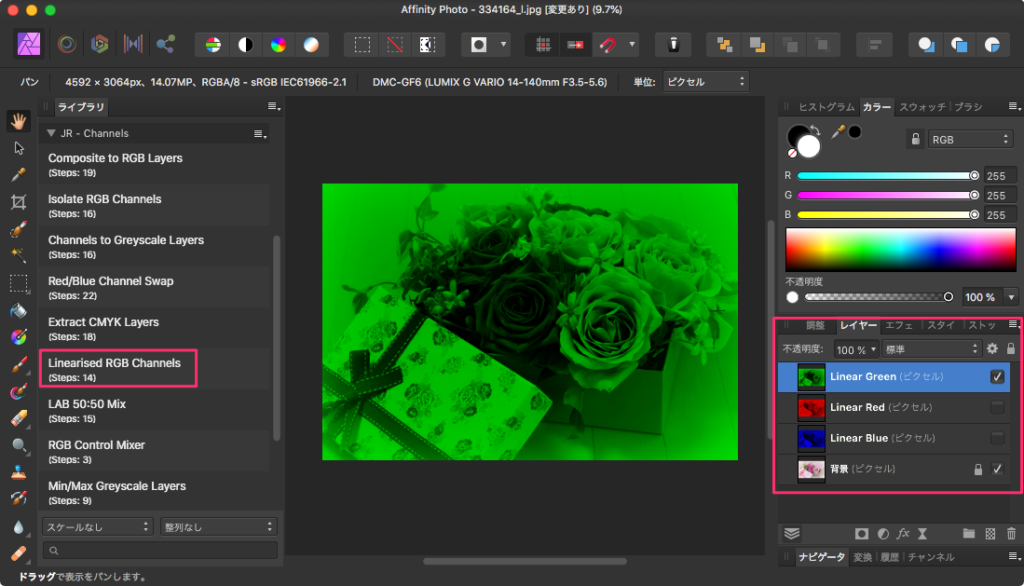Open layer effects with fx icon
Screen dimensions: 1024x586
coord(903,534)
